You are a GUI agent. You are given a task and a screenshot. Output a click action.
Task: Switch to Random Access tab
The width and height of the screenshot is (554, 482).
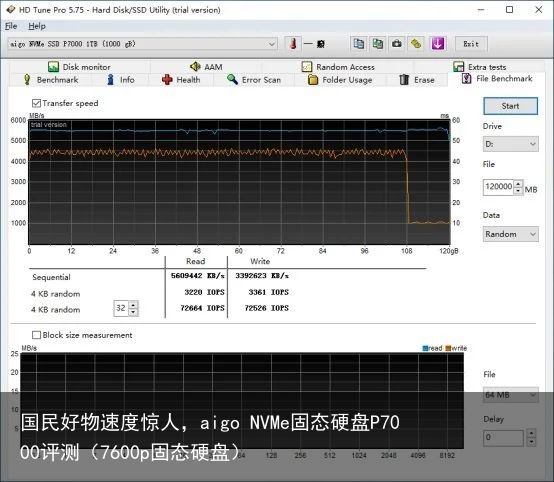(x=338, y=67)
